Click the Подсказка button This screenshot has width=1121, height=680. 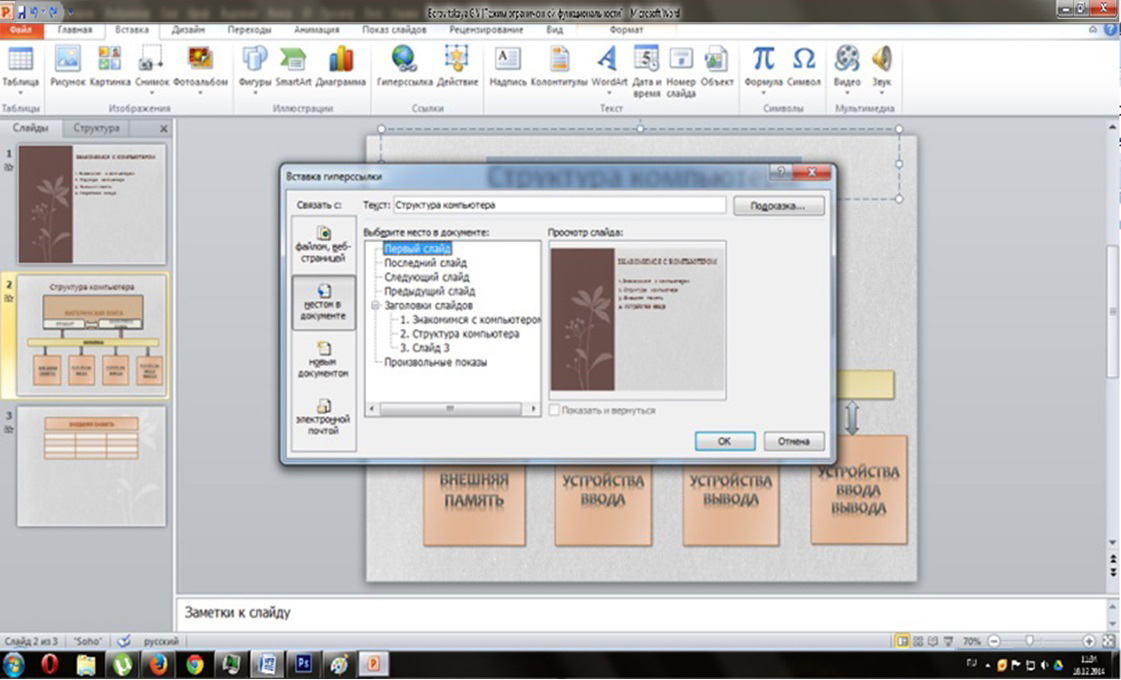click(779, 205)
